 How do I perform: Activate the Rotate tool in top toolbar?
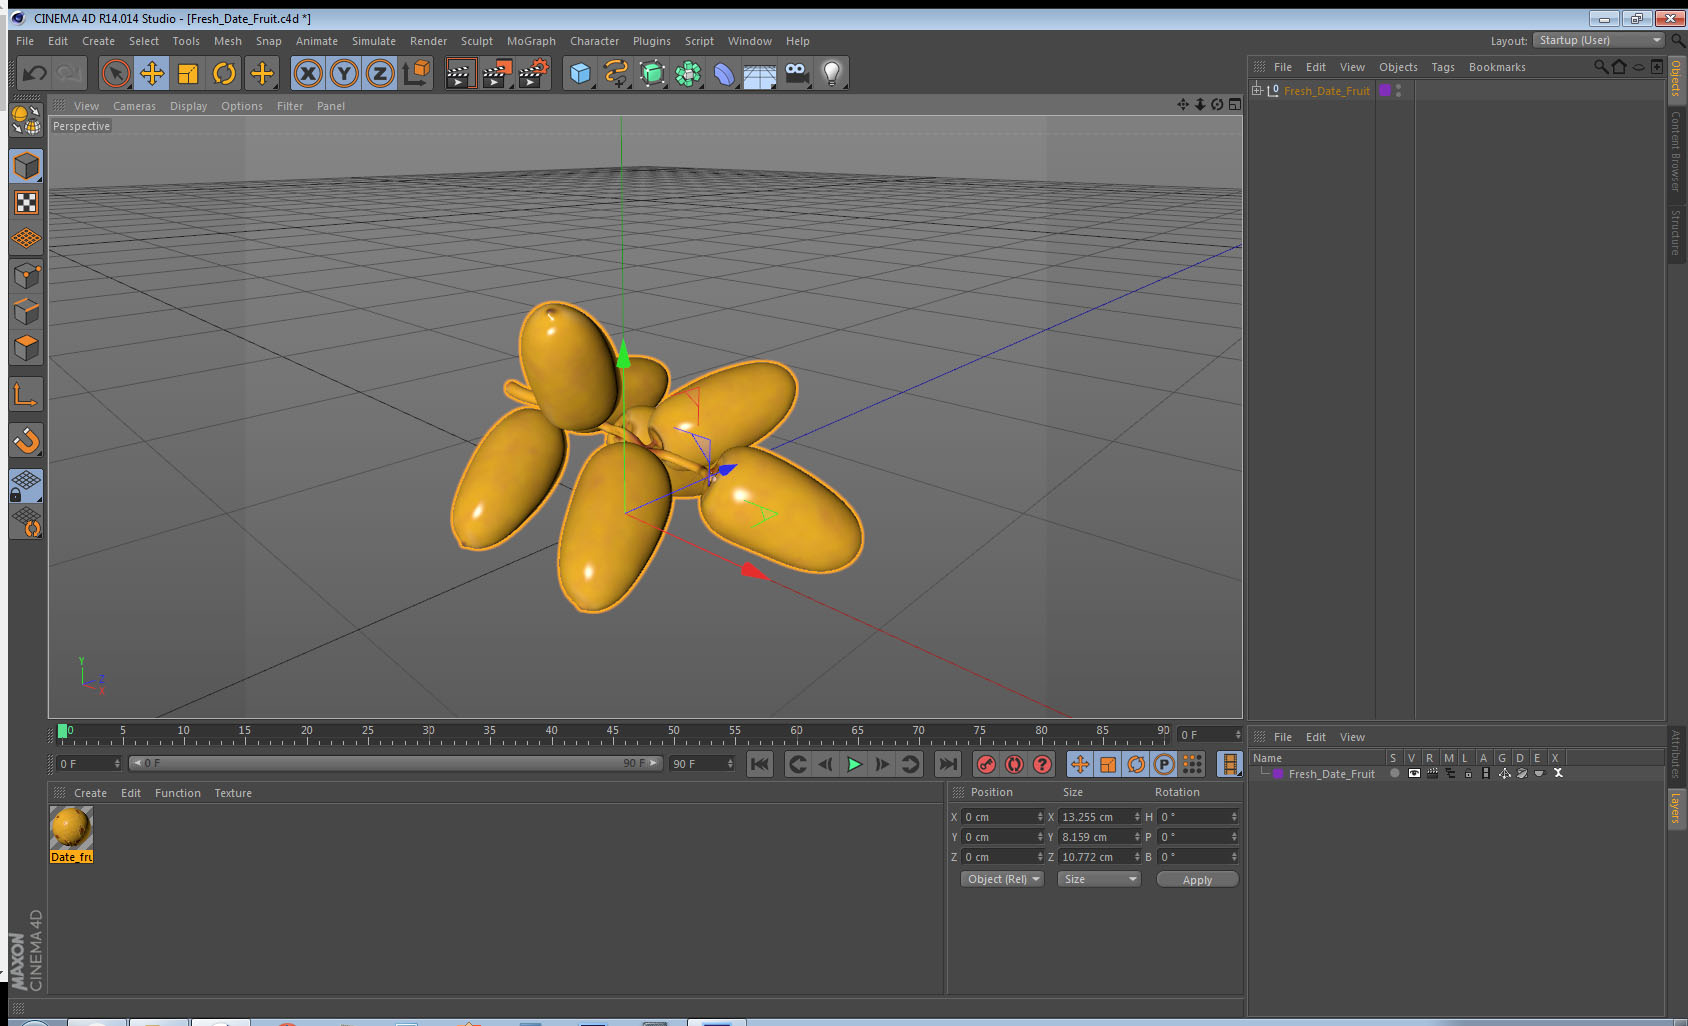(224, 73)
